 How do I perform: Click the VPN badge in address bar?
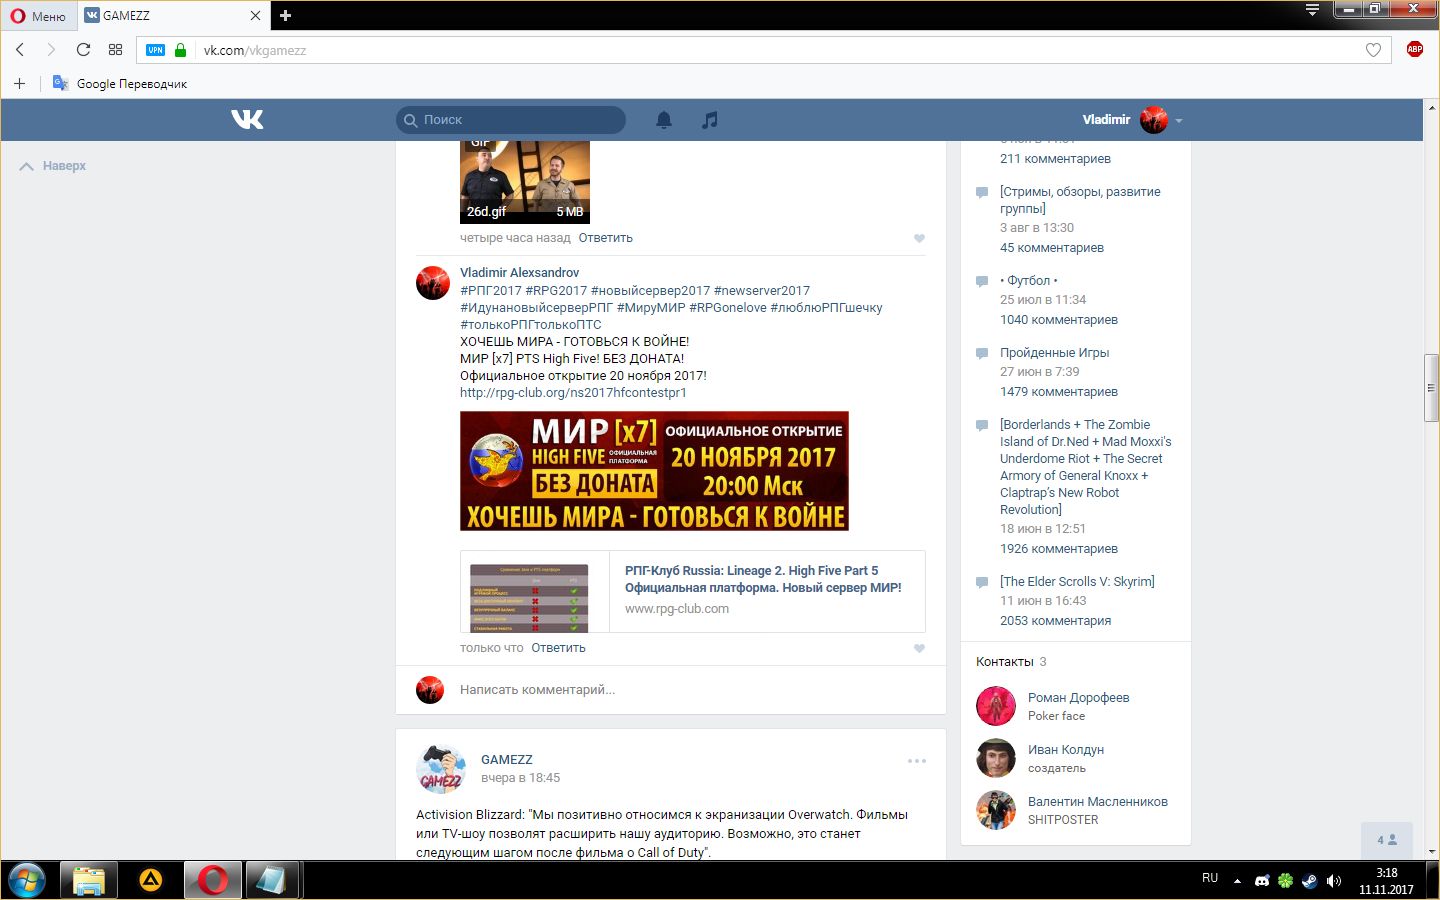click(155, 50)
